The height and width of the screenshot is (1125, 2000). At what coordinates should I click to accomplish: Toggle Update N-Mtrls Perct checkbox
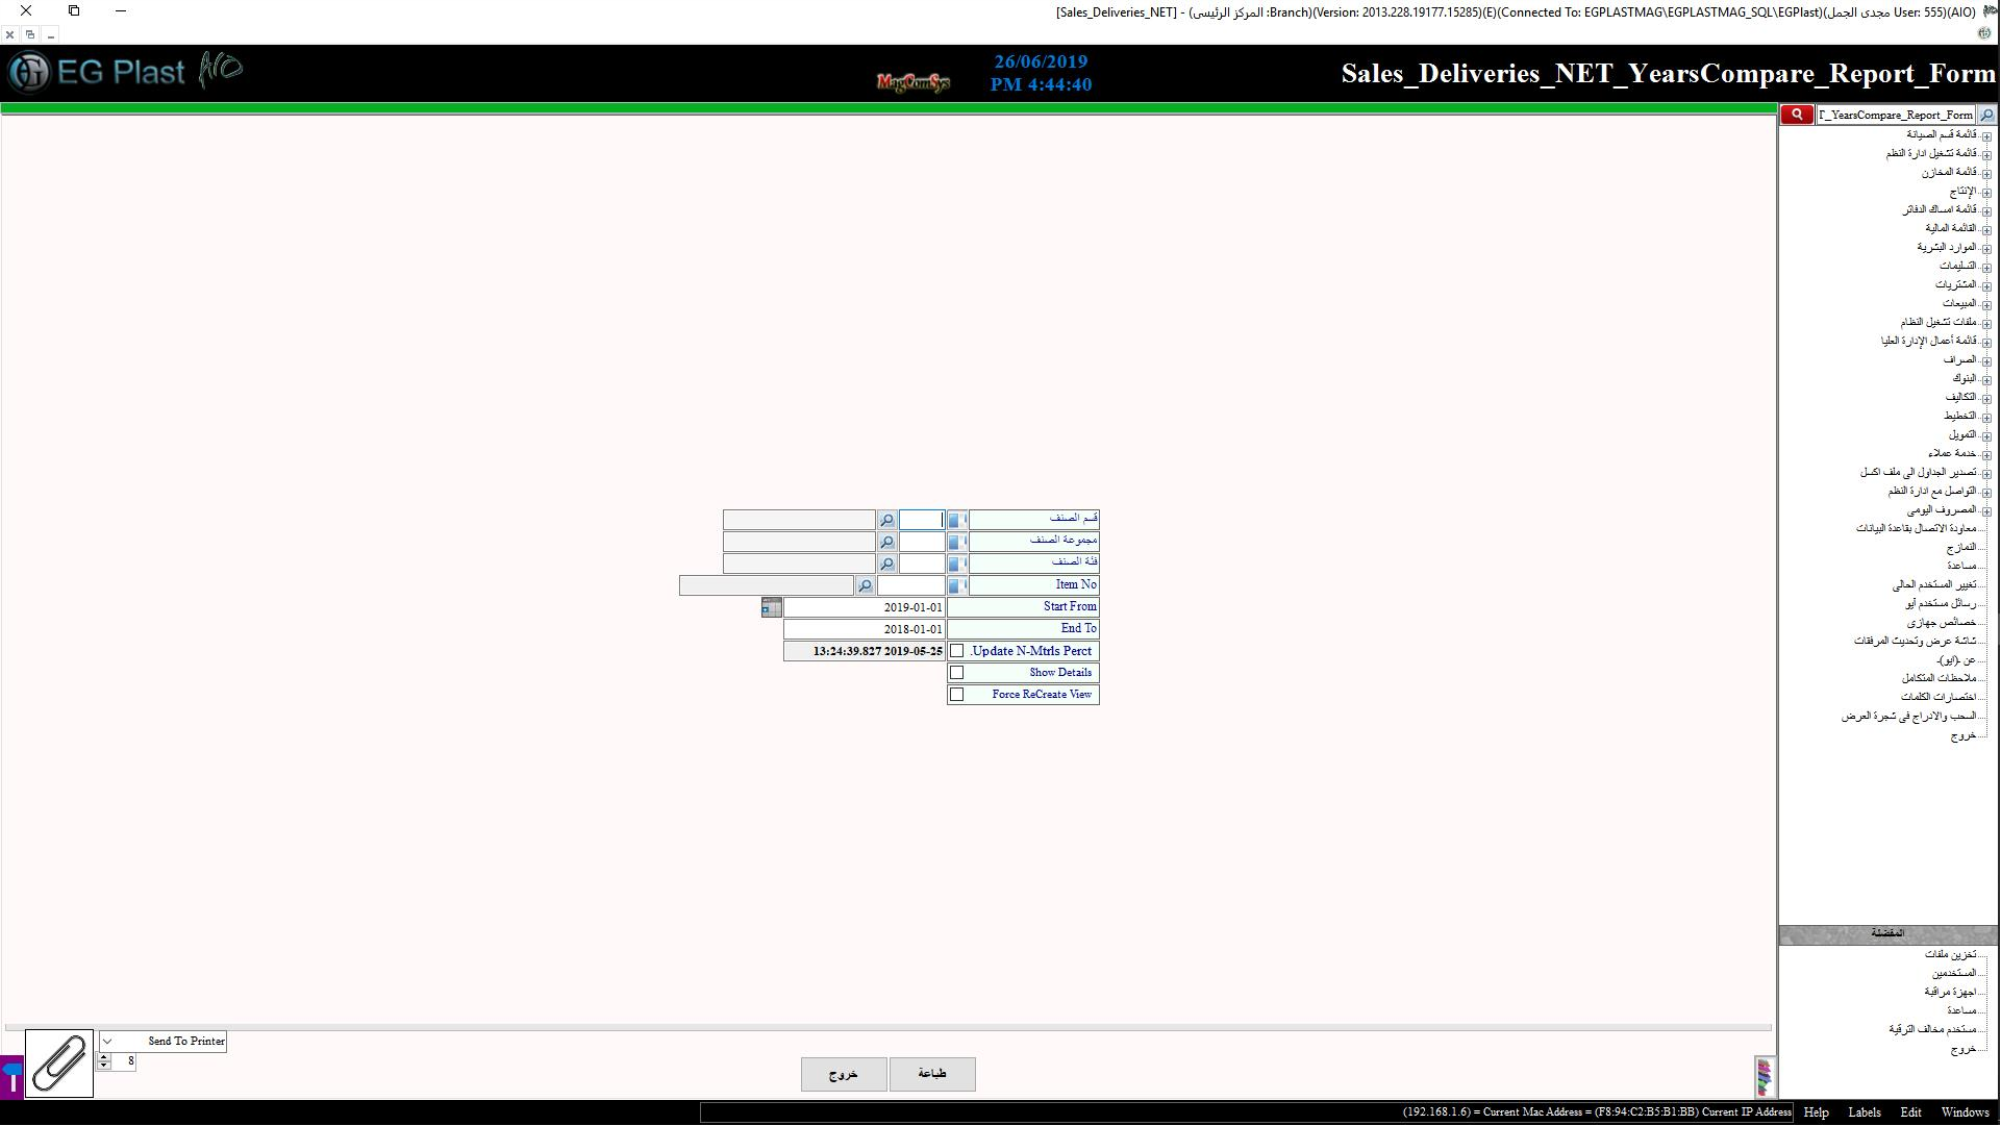tap(957, 651)
